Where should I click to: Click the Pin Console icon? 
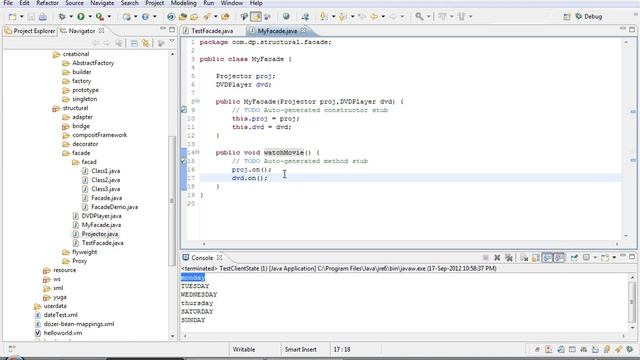[x=574, y=258]
